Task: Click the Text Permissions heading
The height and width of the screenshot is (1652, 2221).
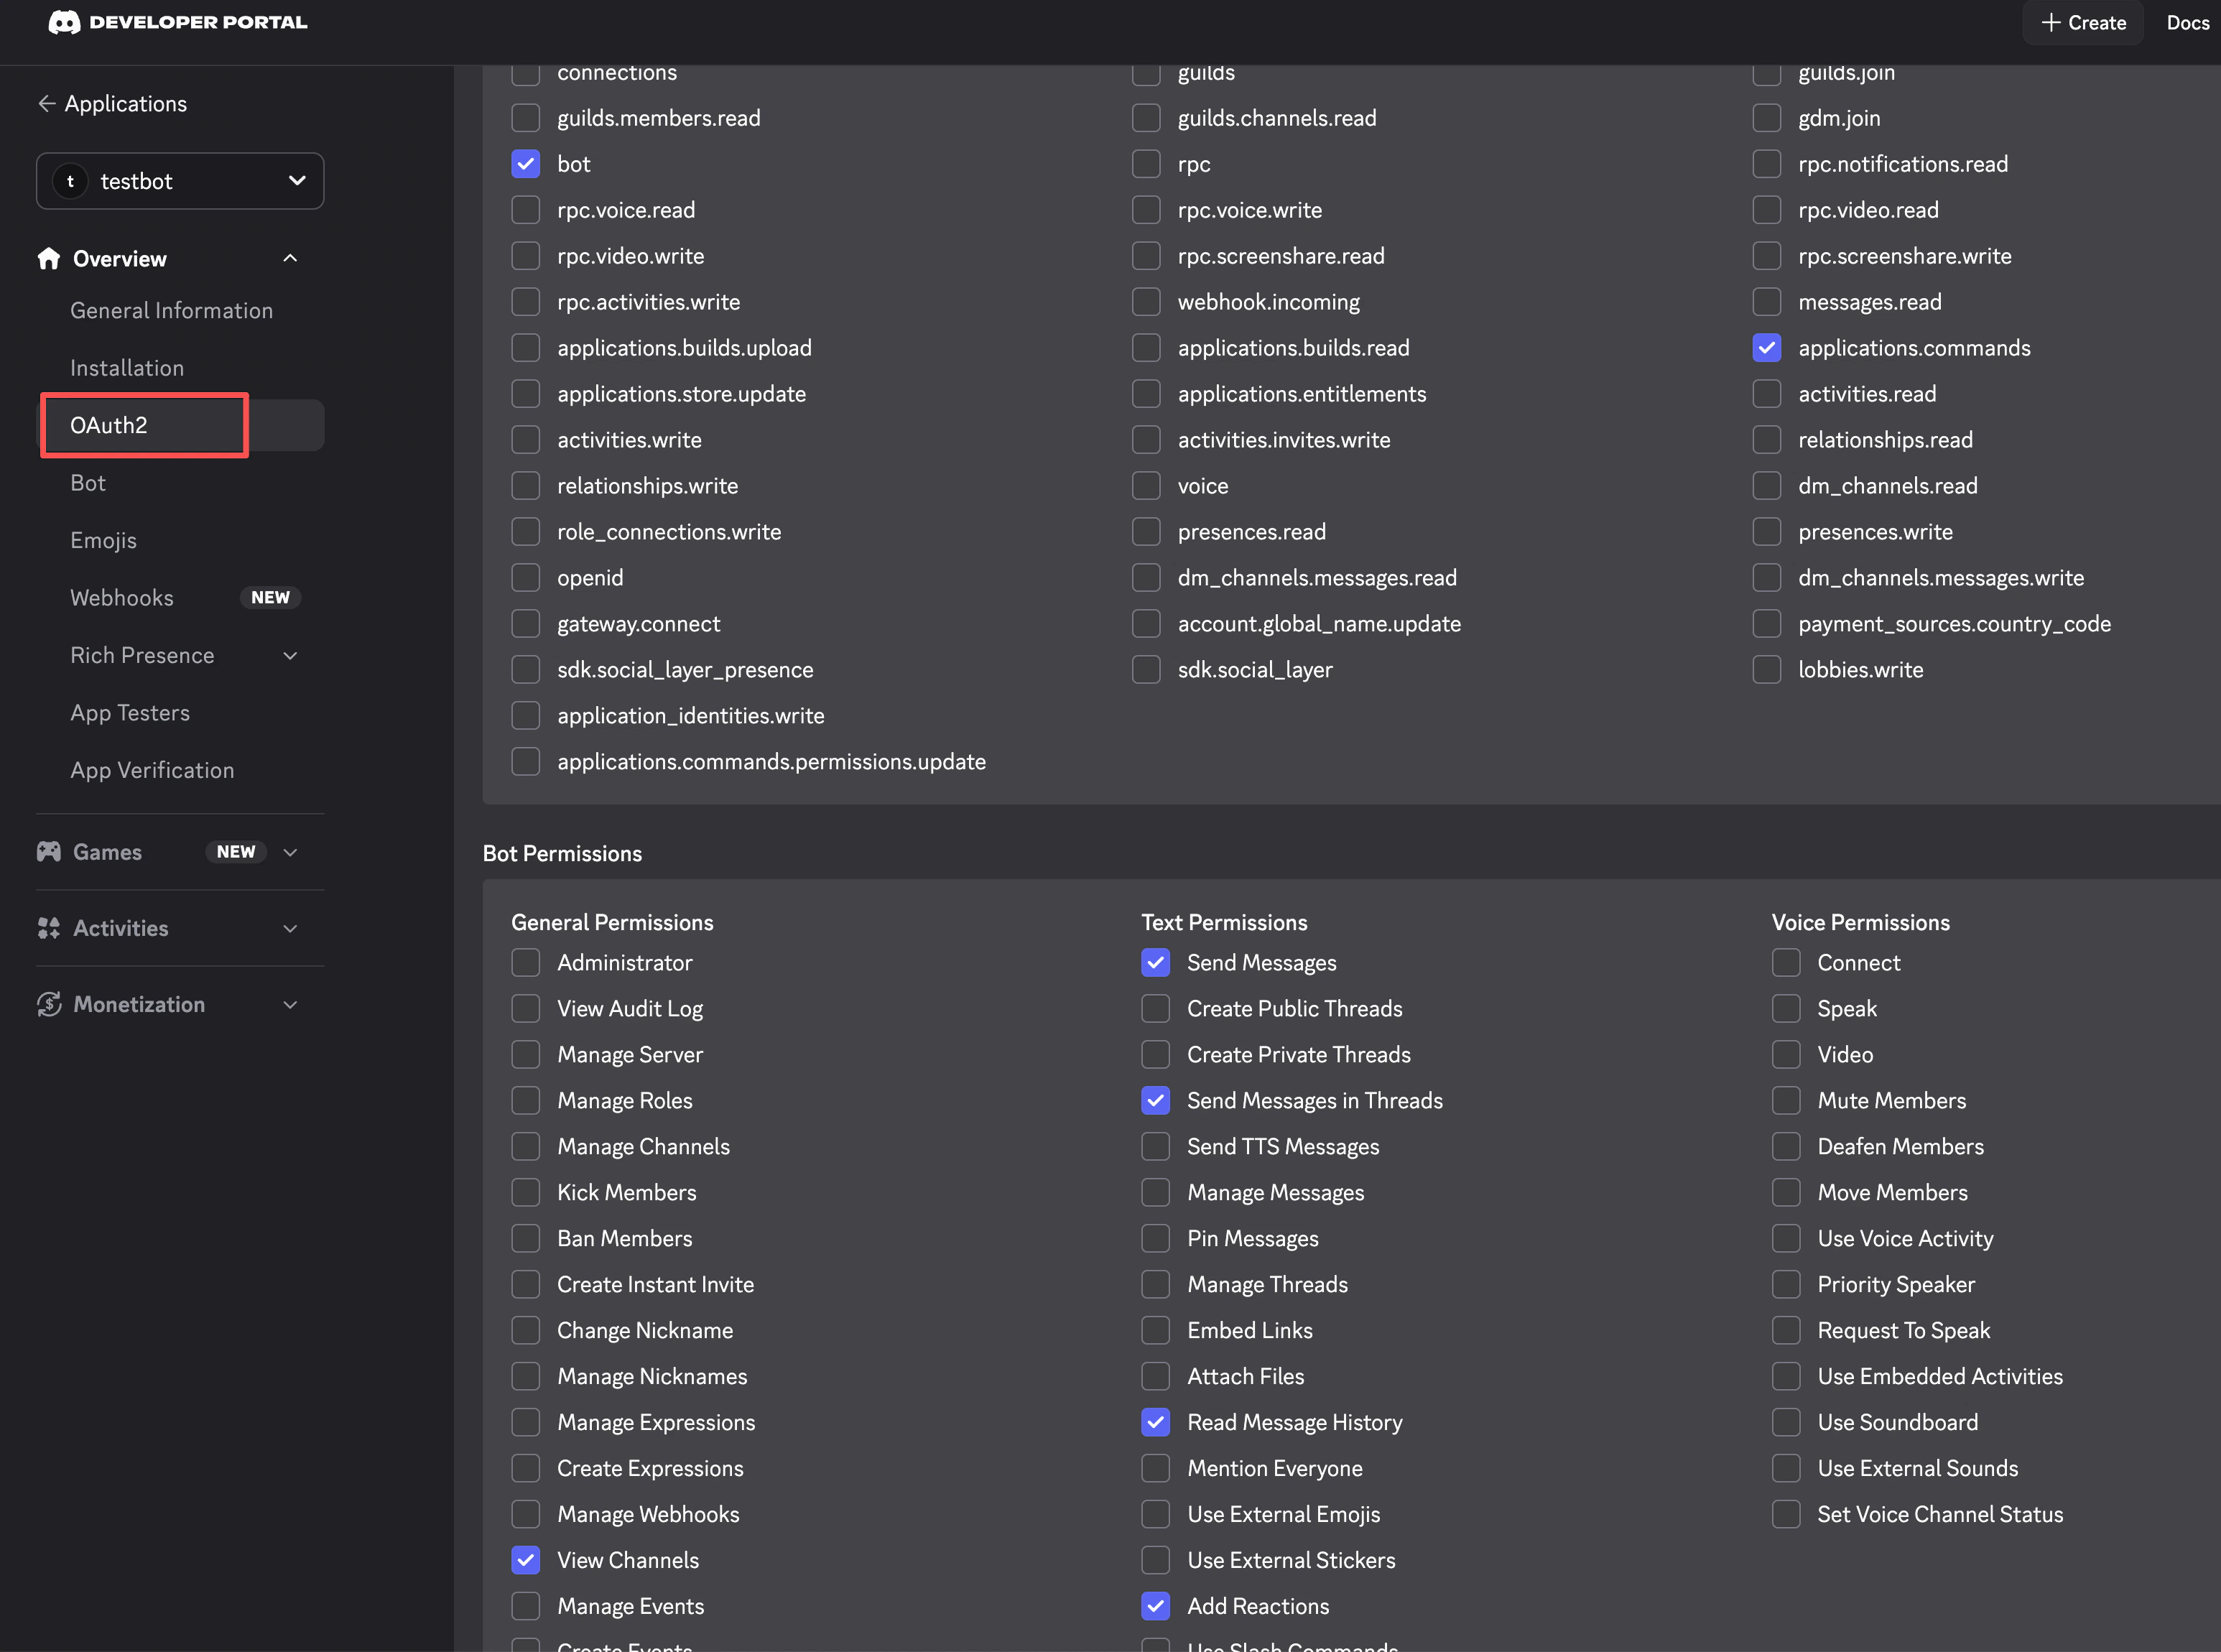Action: tap(1224, 923)
